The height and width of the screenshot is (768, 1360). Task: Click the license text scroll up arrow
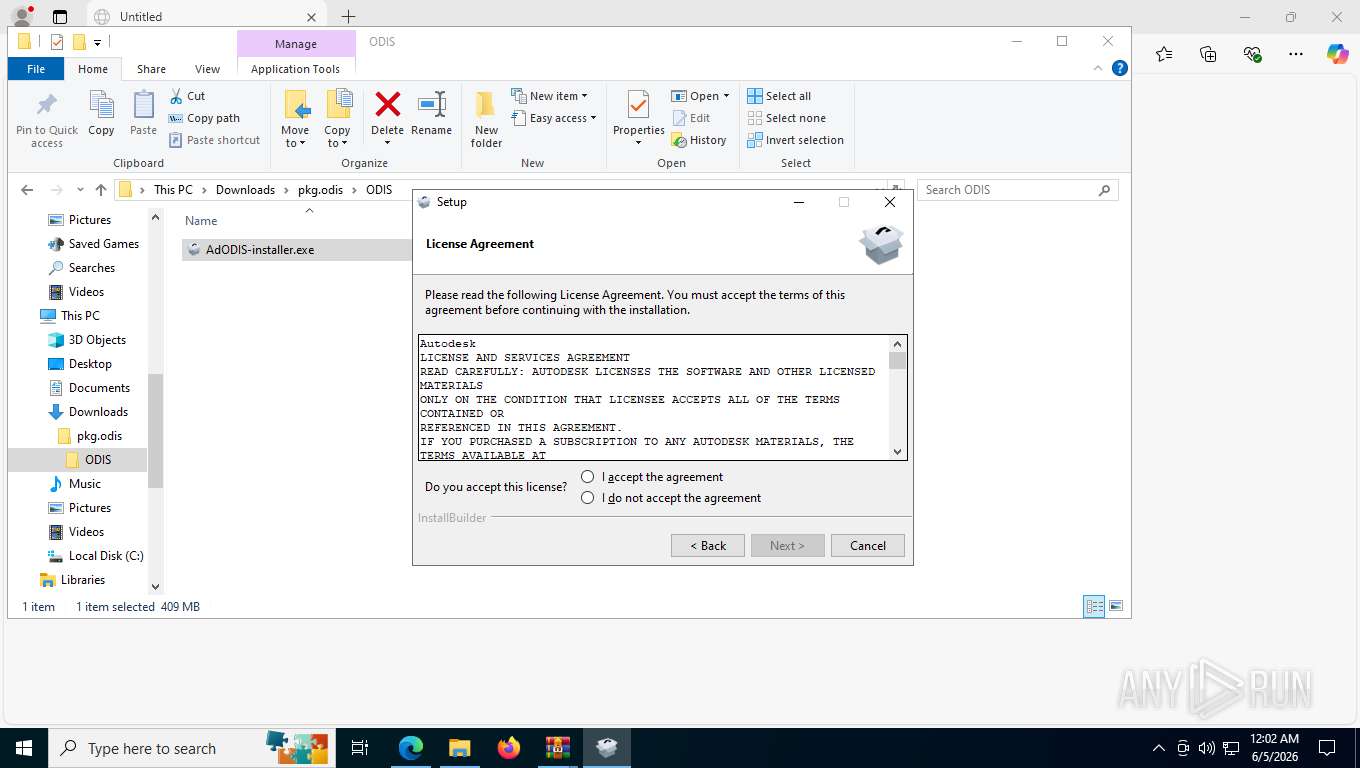[897, 344]
